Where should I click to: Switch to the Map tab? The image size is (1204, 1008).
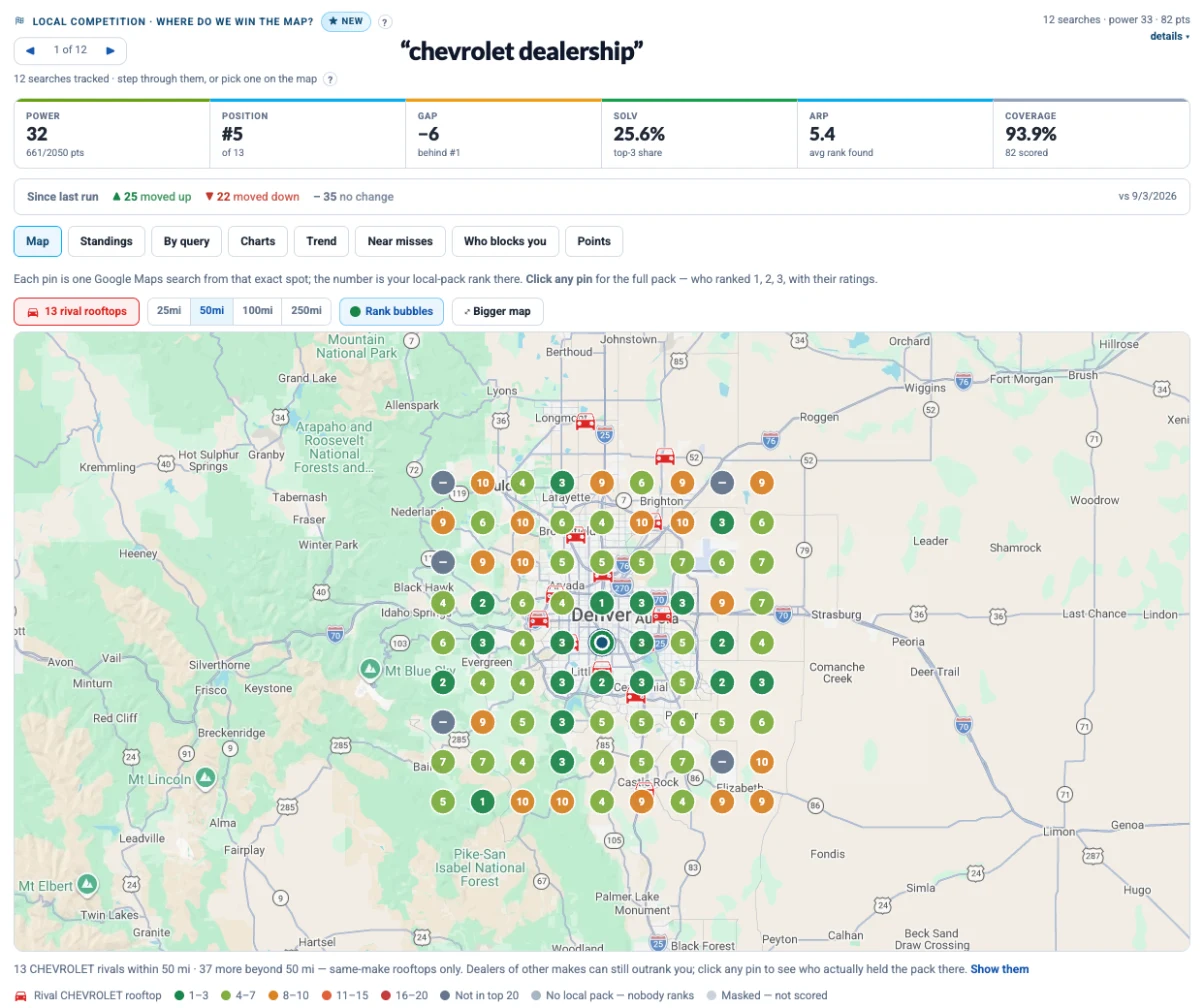pos(38,241)
